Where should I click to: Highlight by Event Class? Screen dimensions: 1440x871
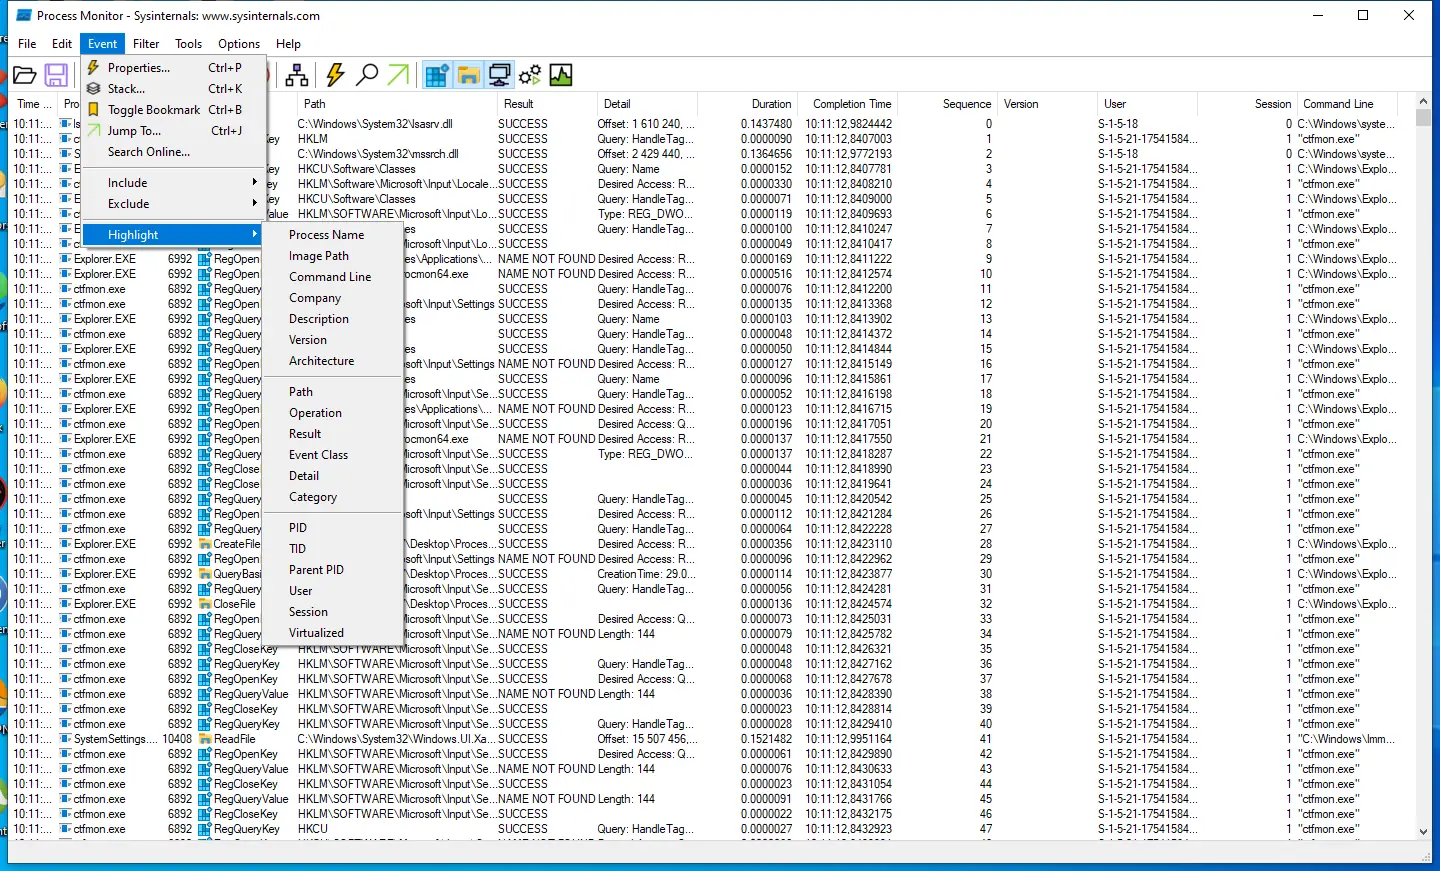coord(333,455)
